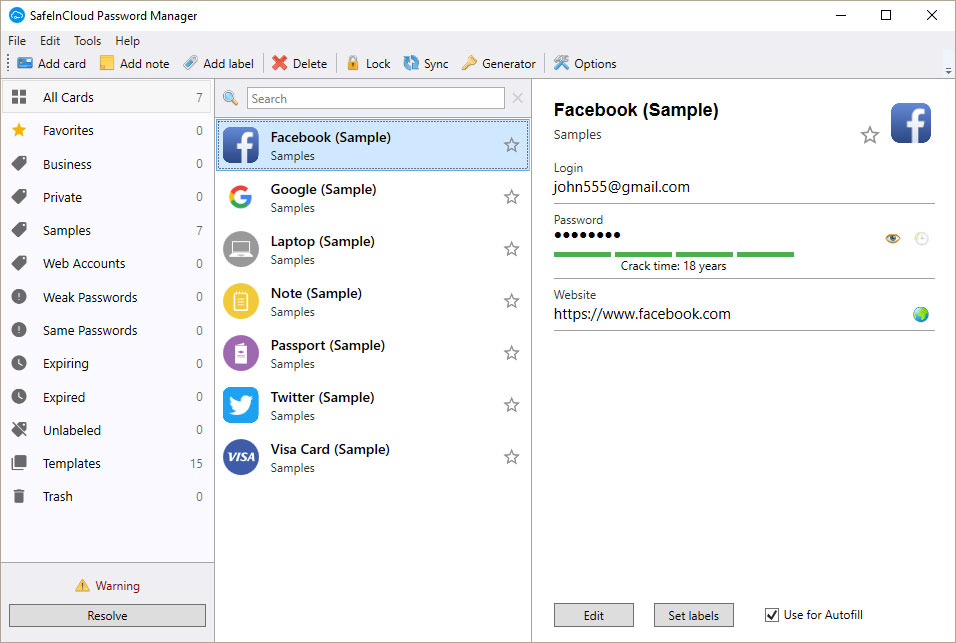Open password history clock icon

pyautogui.click(x=922, y=238)
